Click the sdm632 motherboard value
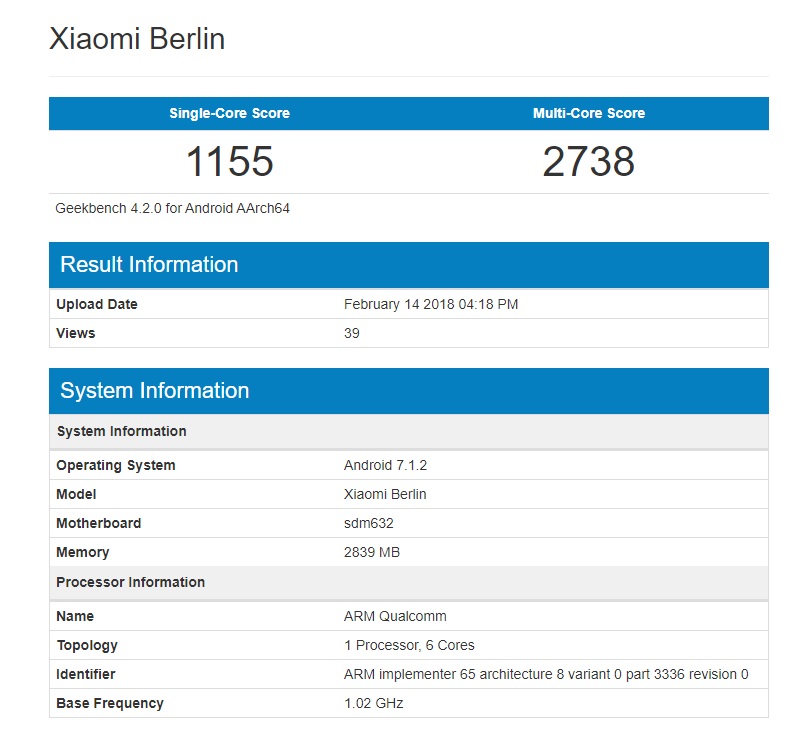The image size is (800, 732). 365,523
